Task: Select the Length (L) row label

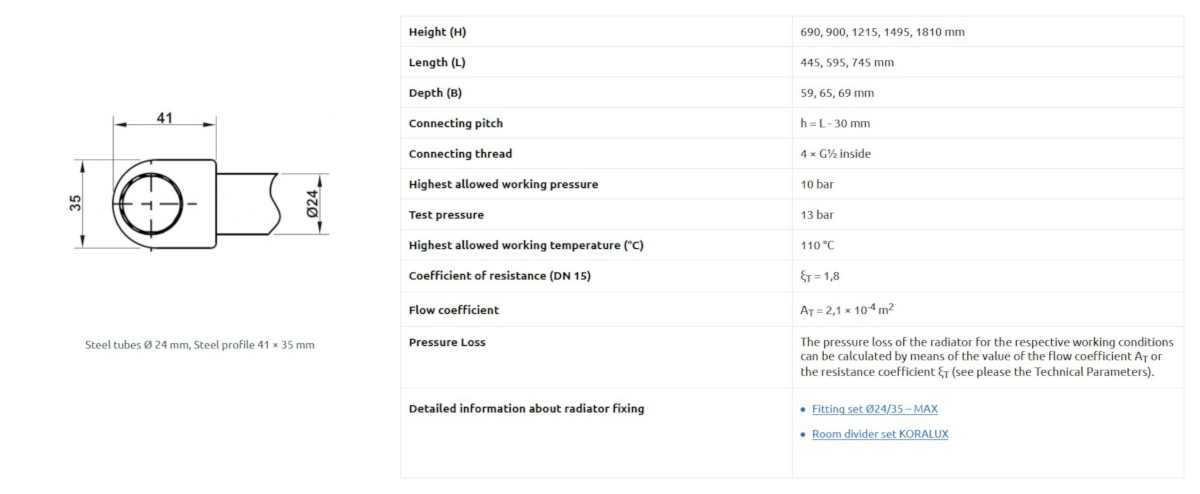Action: [437, 62]
